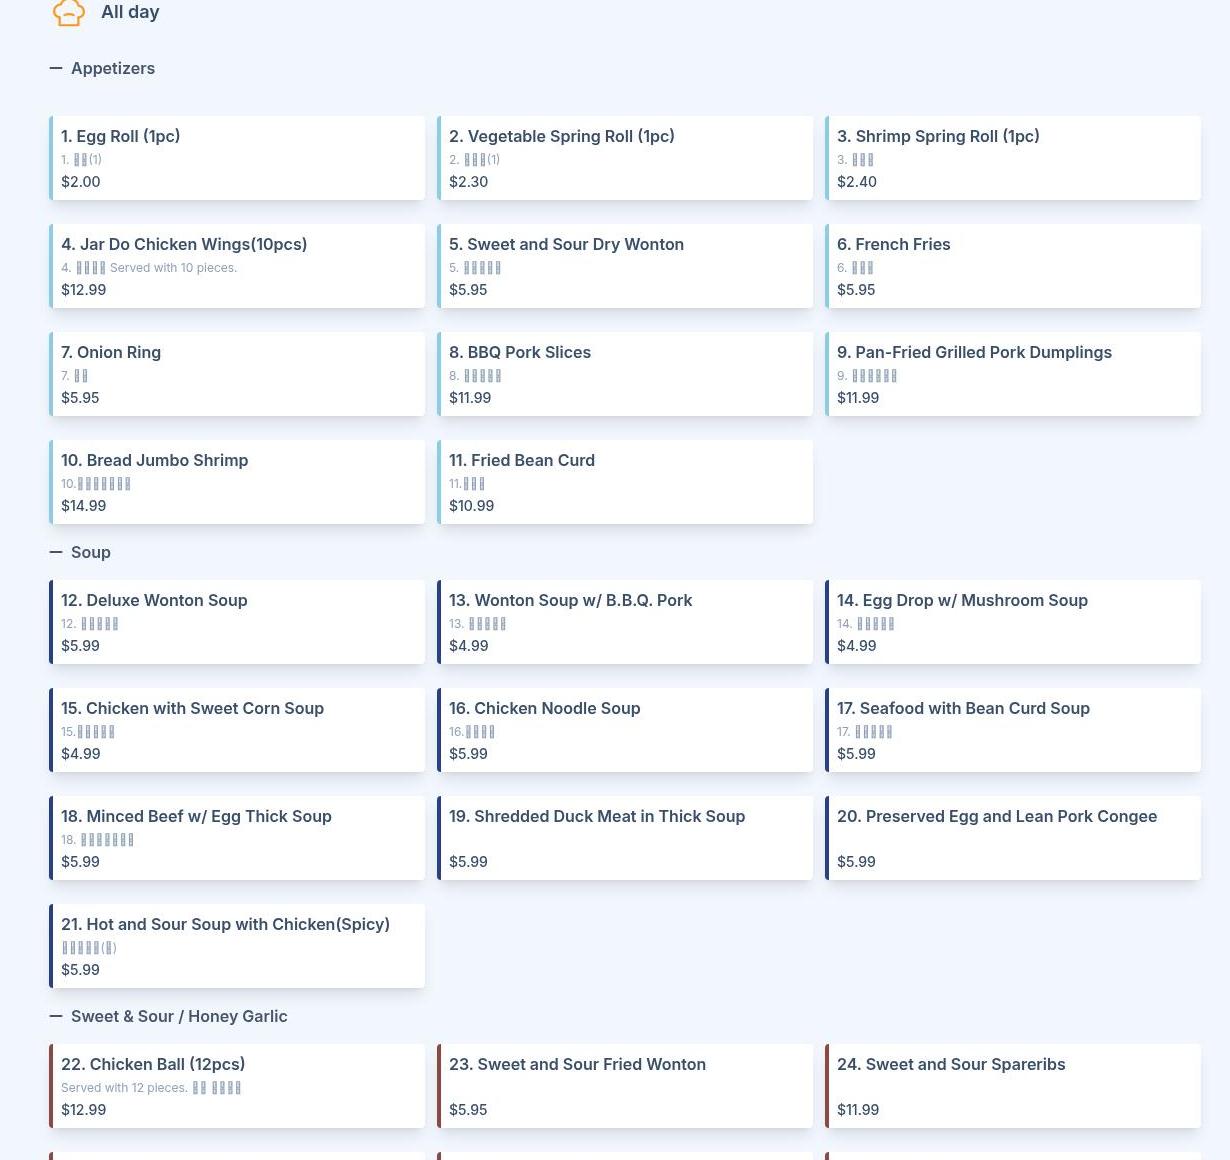
Task: Select 9. Pan-Fried Grilled Pork Dumplings
Action: tap(1013, 374)
